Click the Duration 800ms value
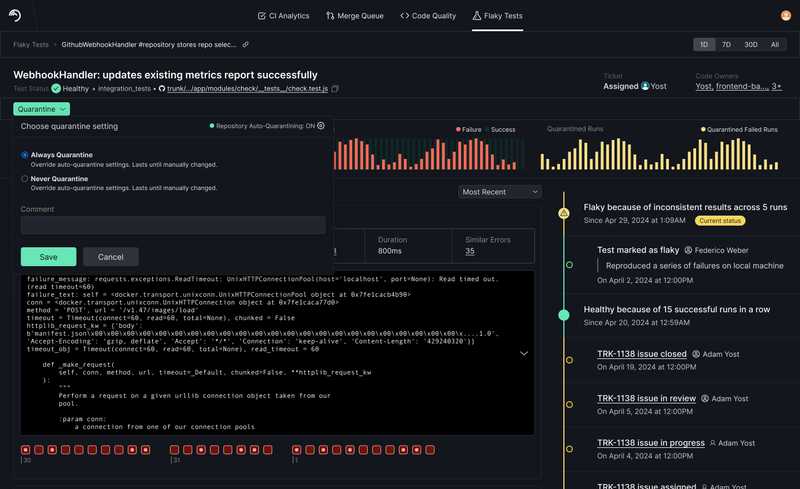The height and width of the screenshot is (489, 800). click(x=390, y=251)
